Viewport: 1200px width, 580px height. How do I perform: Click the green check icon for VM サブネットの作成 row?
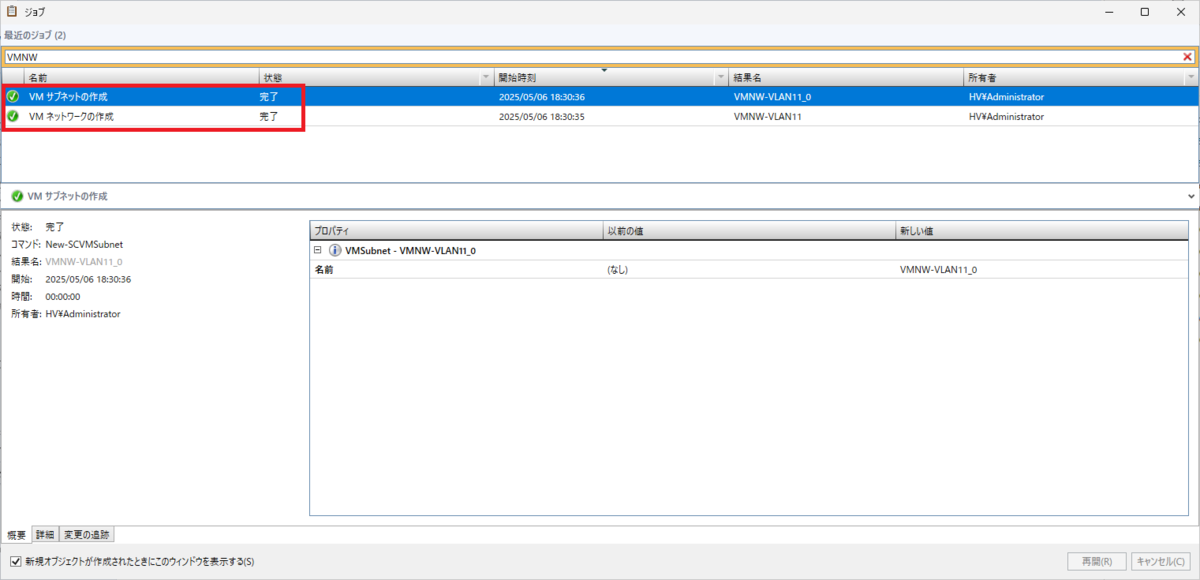click(13, 97)
